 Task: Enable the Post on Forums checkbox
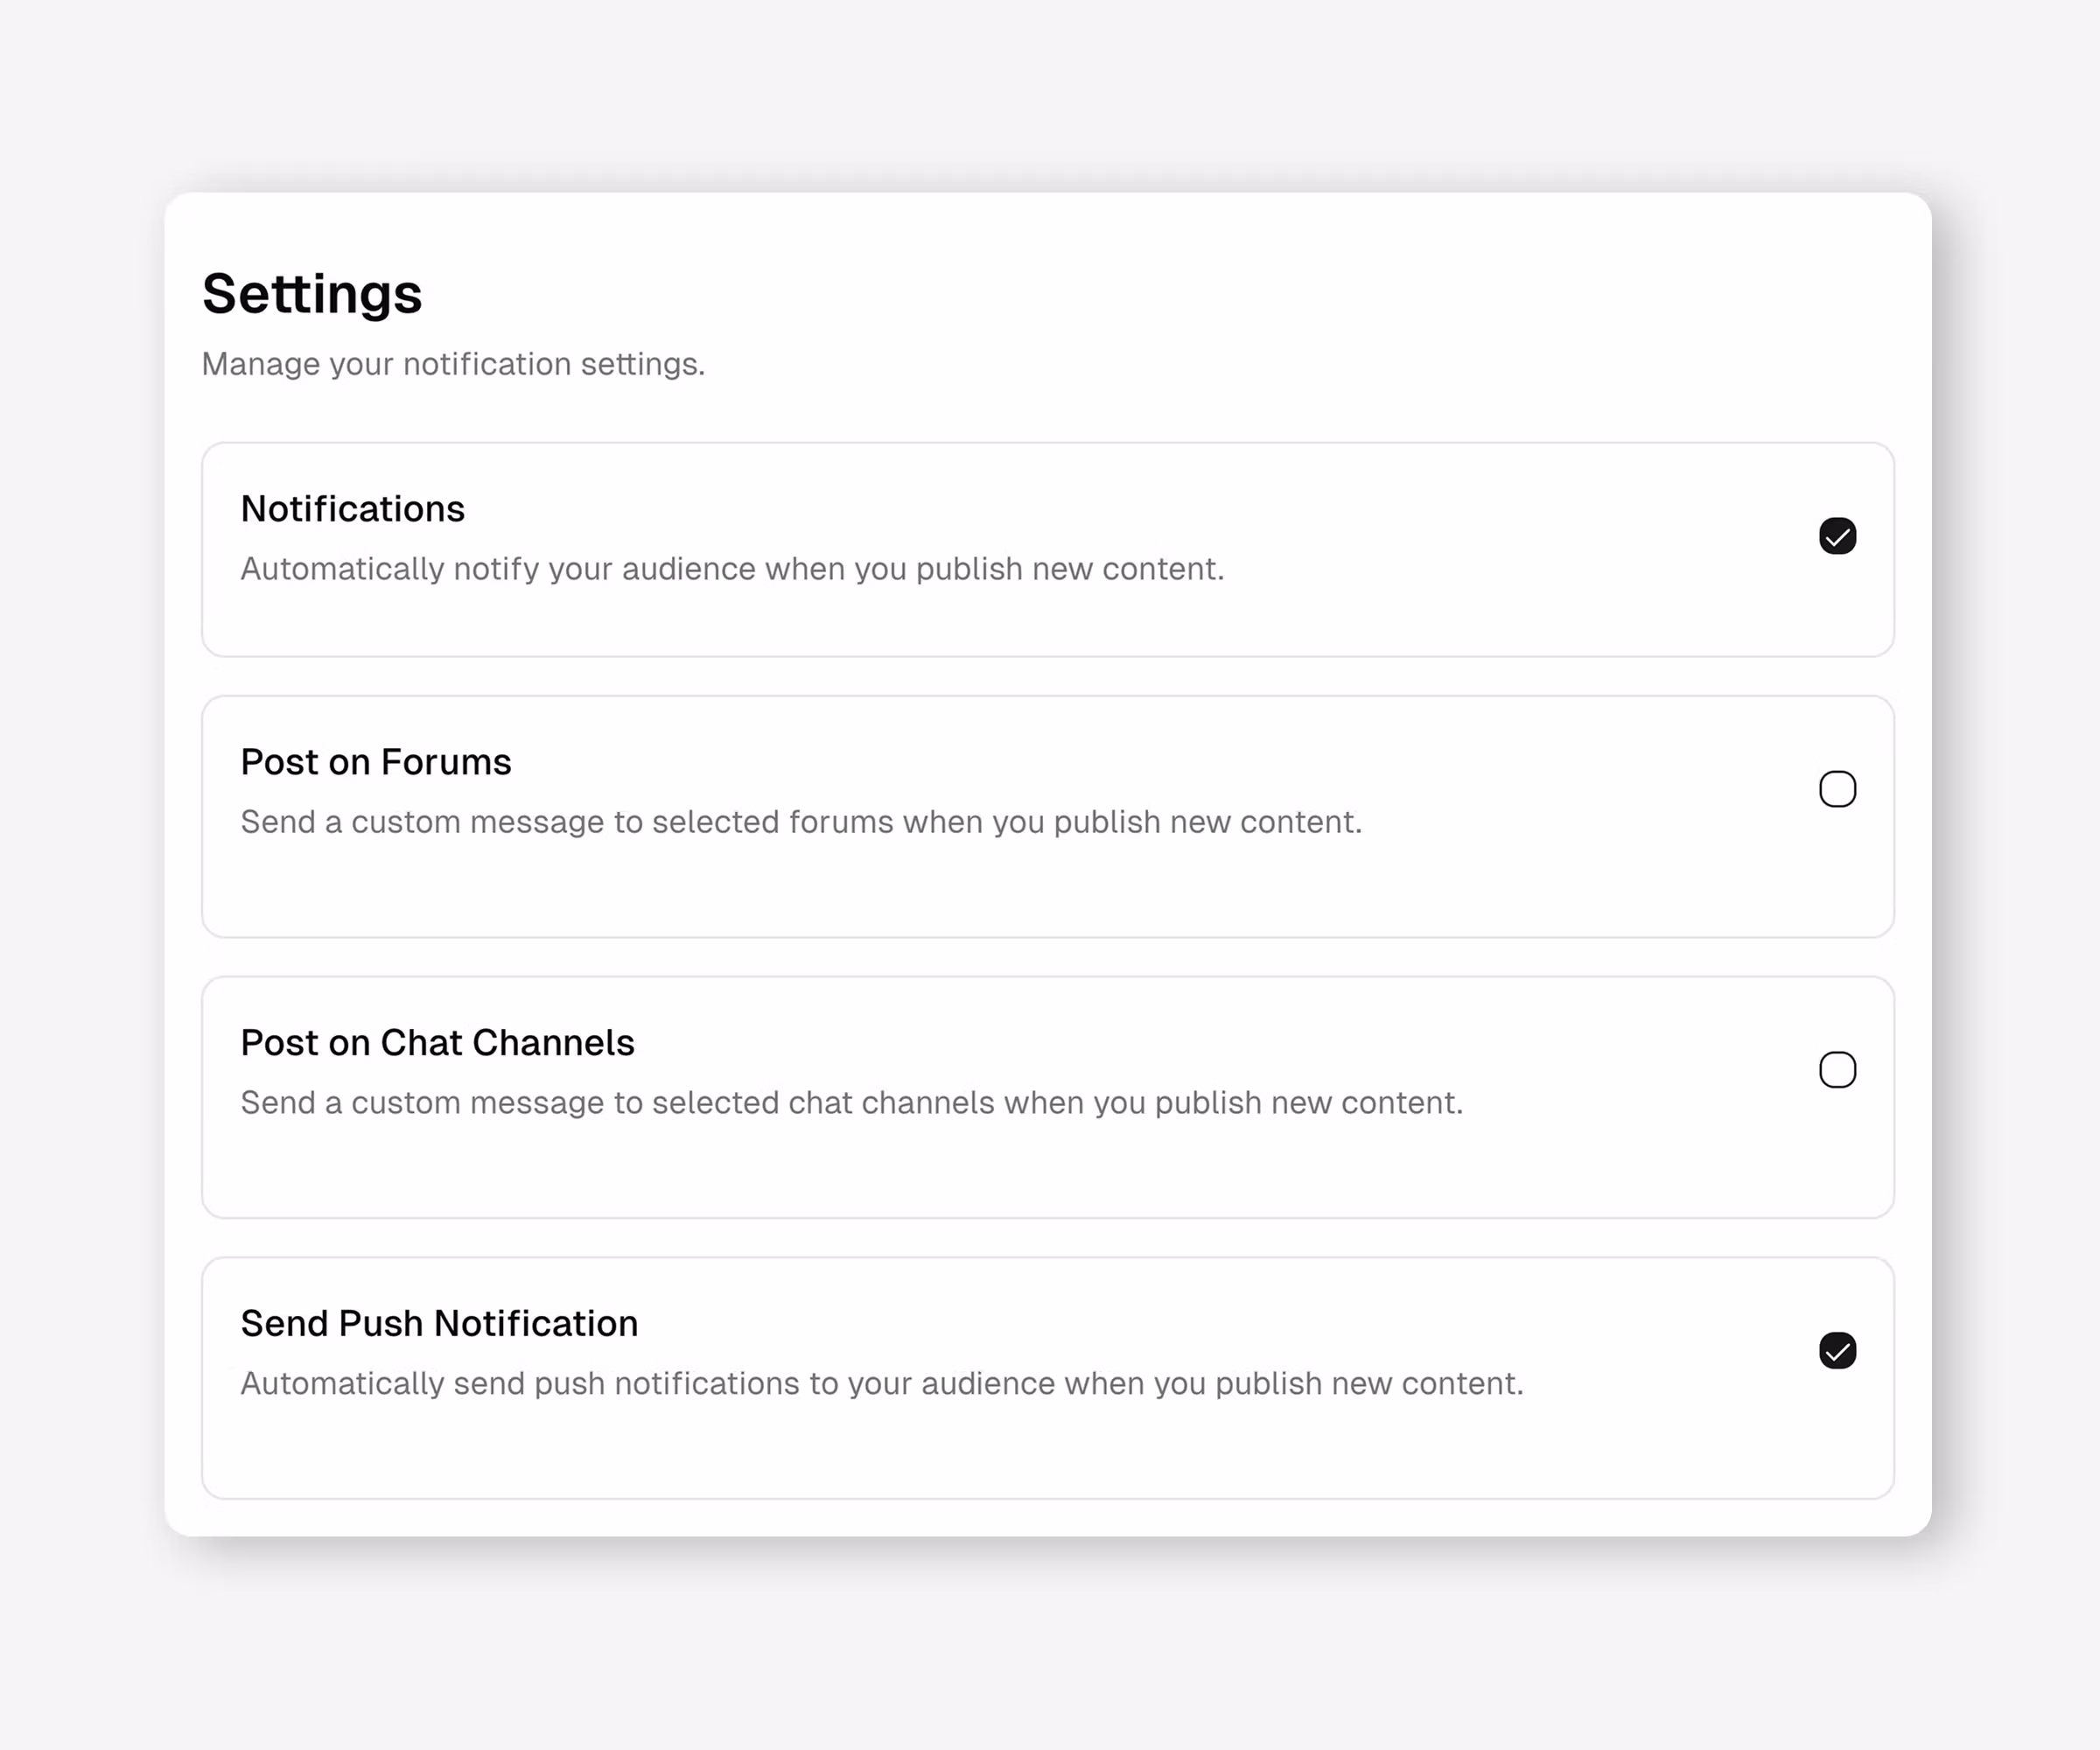click(x=1837, y=789)
